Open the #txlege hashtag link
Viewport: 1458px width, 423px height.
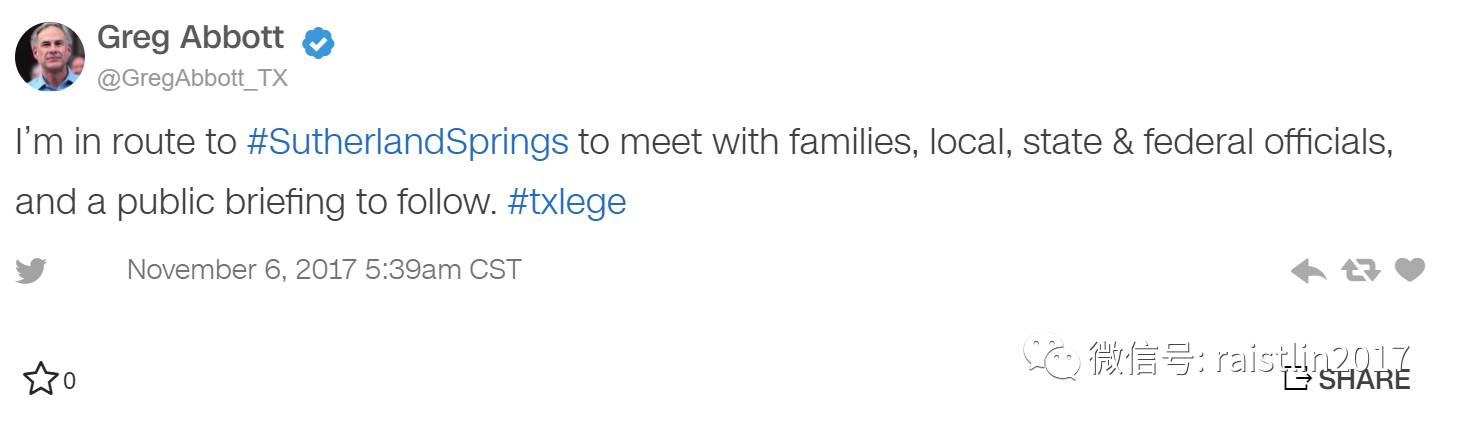coord(567,202)
